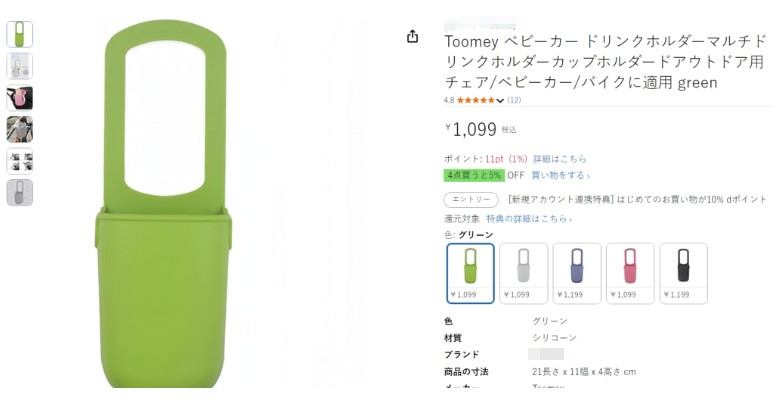The image size is (779, 419).
Task: Select the last gray gallery thumbnail
Action: click(x=19, y=193)
